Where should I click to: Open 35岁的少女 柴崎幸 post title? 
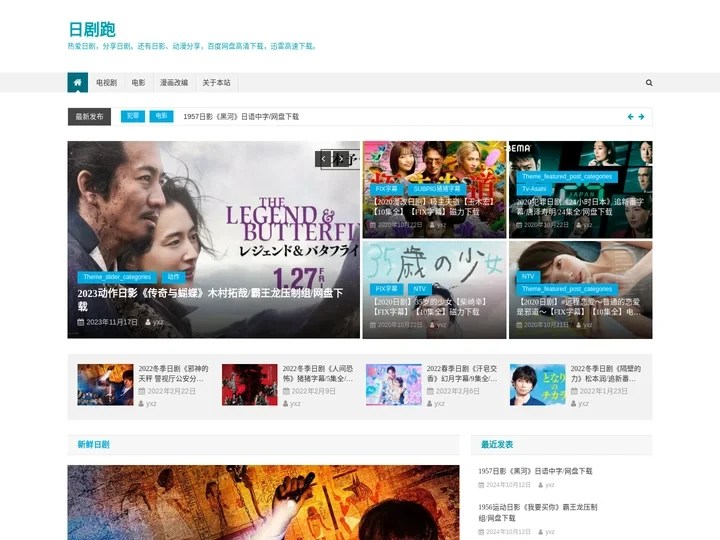429,307
